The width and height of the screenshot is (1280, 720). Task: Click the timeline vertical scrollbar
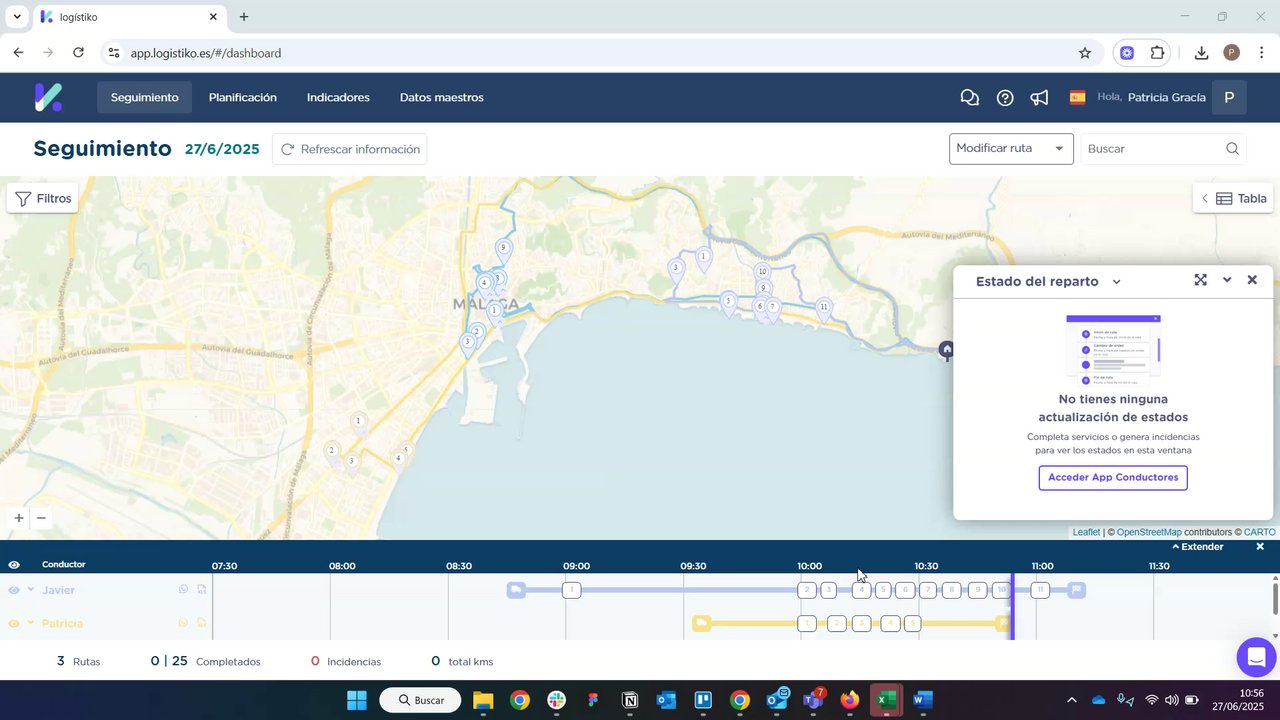[1275, 598]
